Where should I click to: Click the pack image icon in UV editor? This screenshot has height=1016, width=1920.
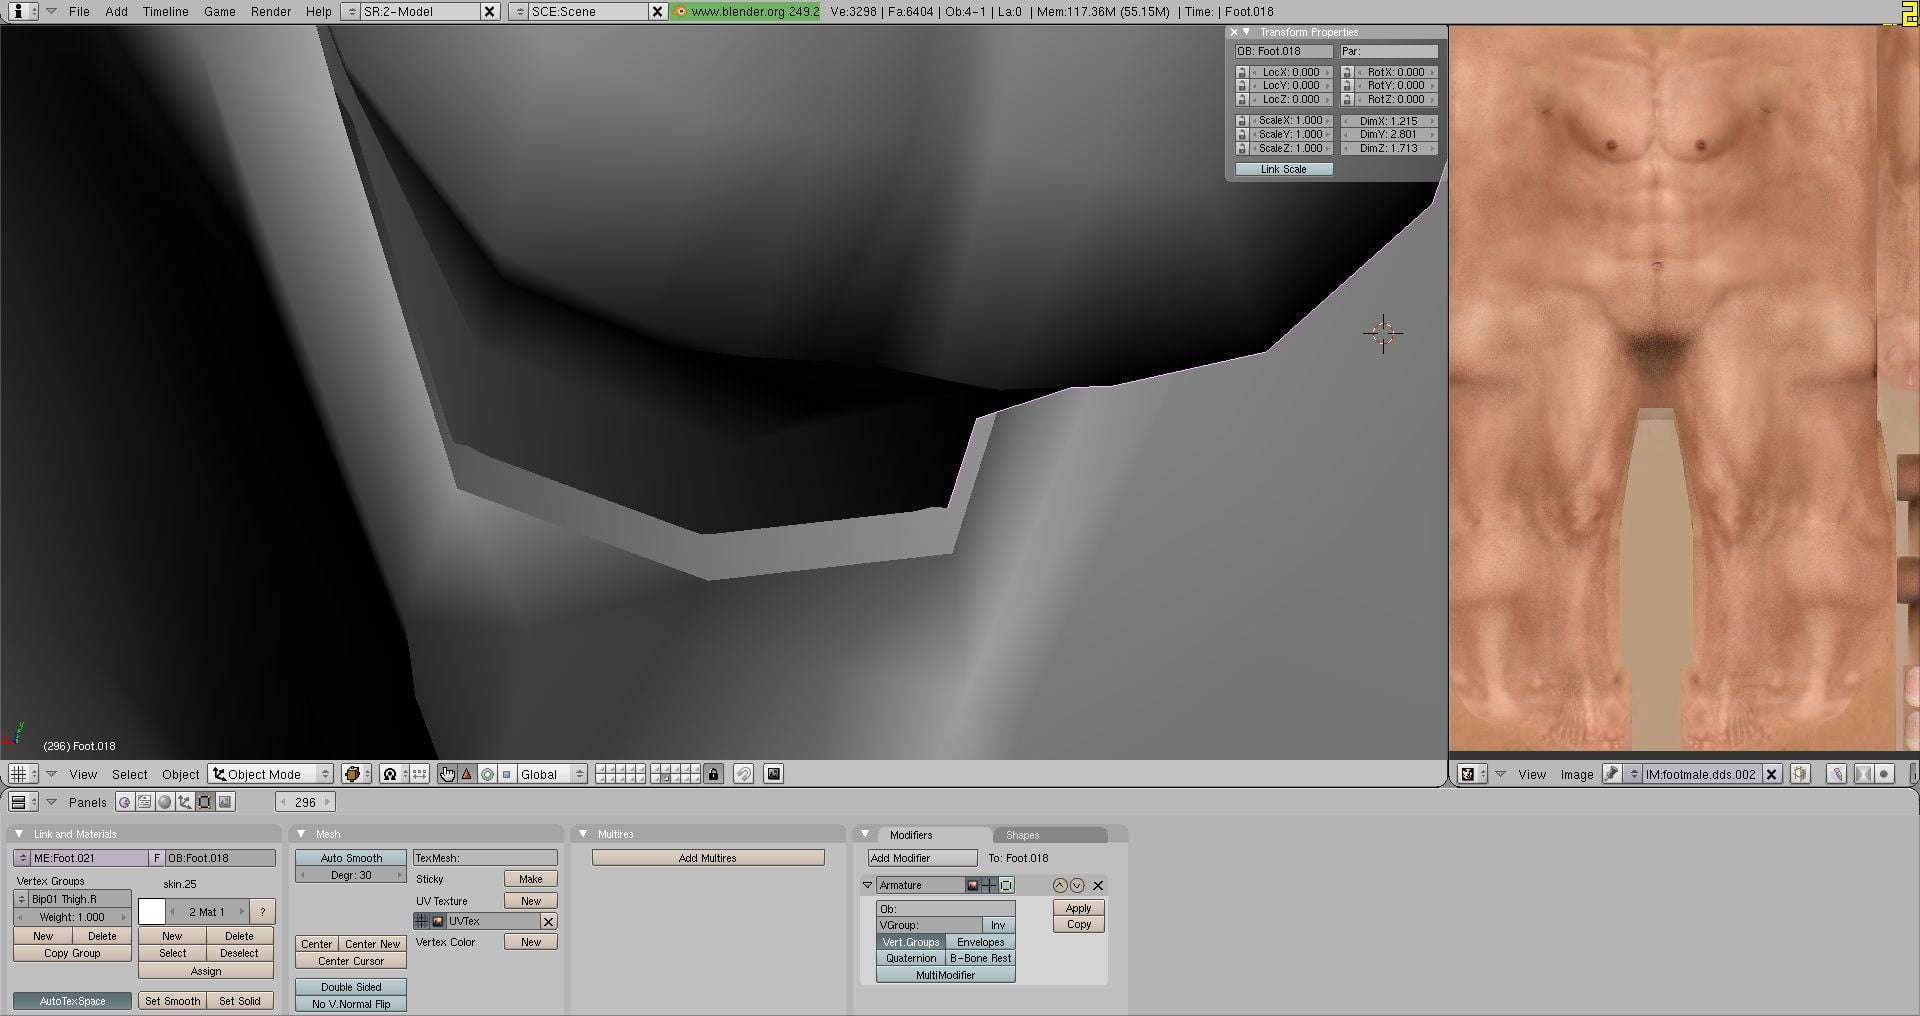[x=1800, y=774]
